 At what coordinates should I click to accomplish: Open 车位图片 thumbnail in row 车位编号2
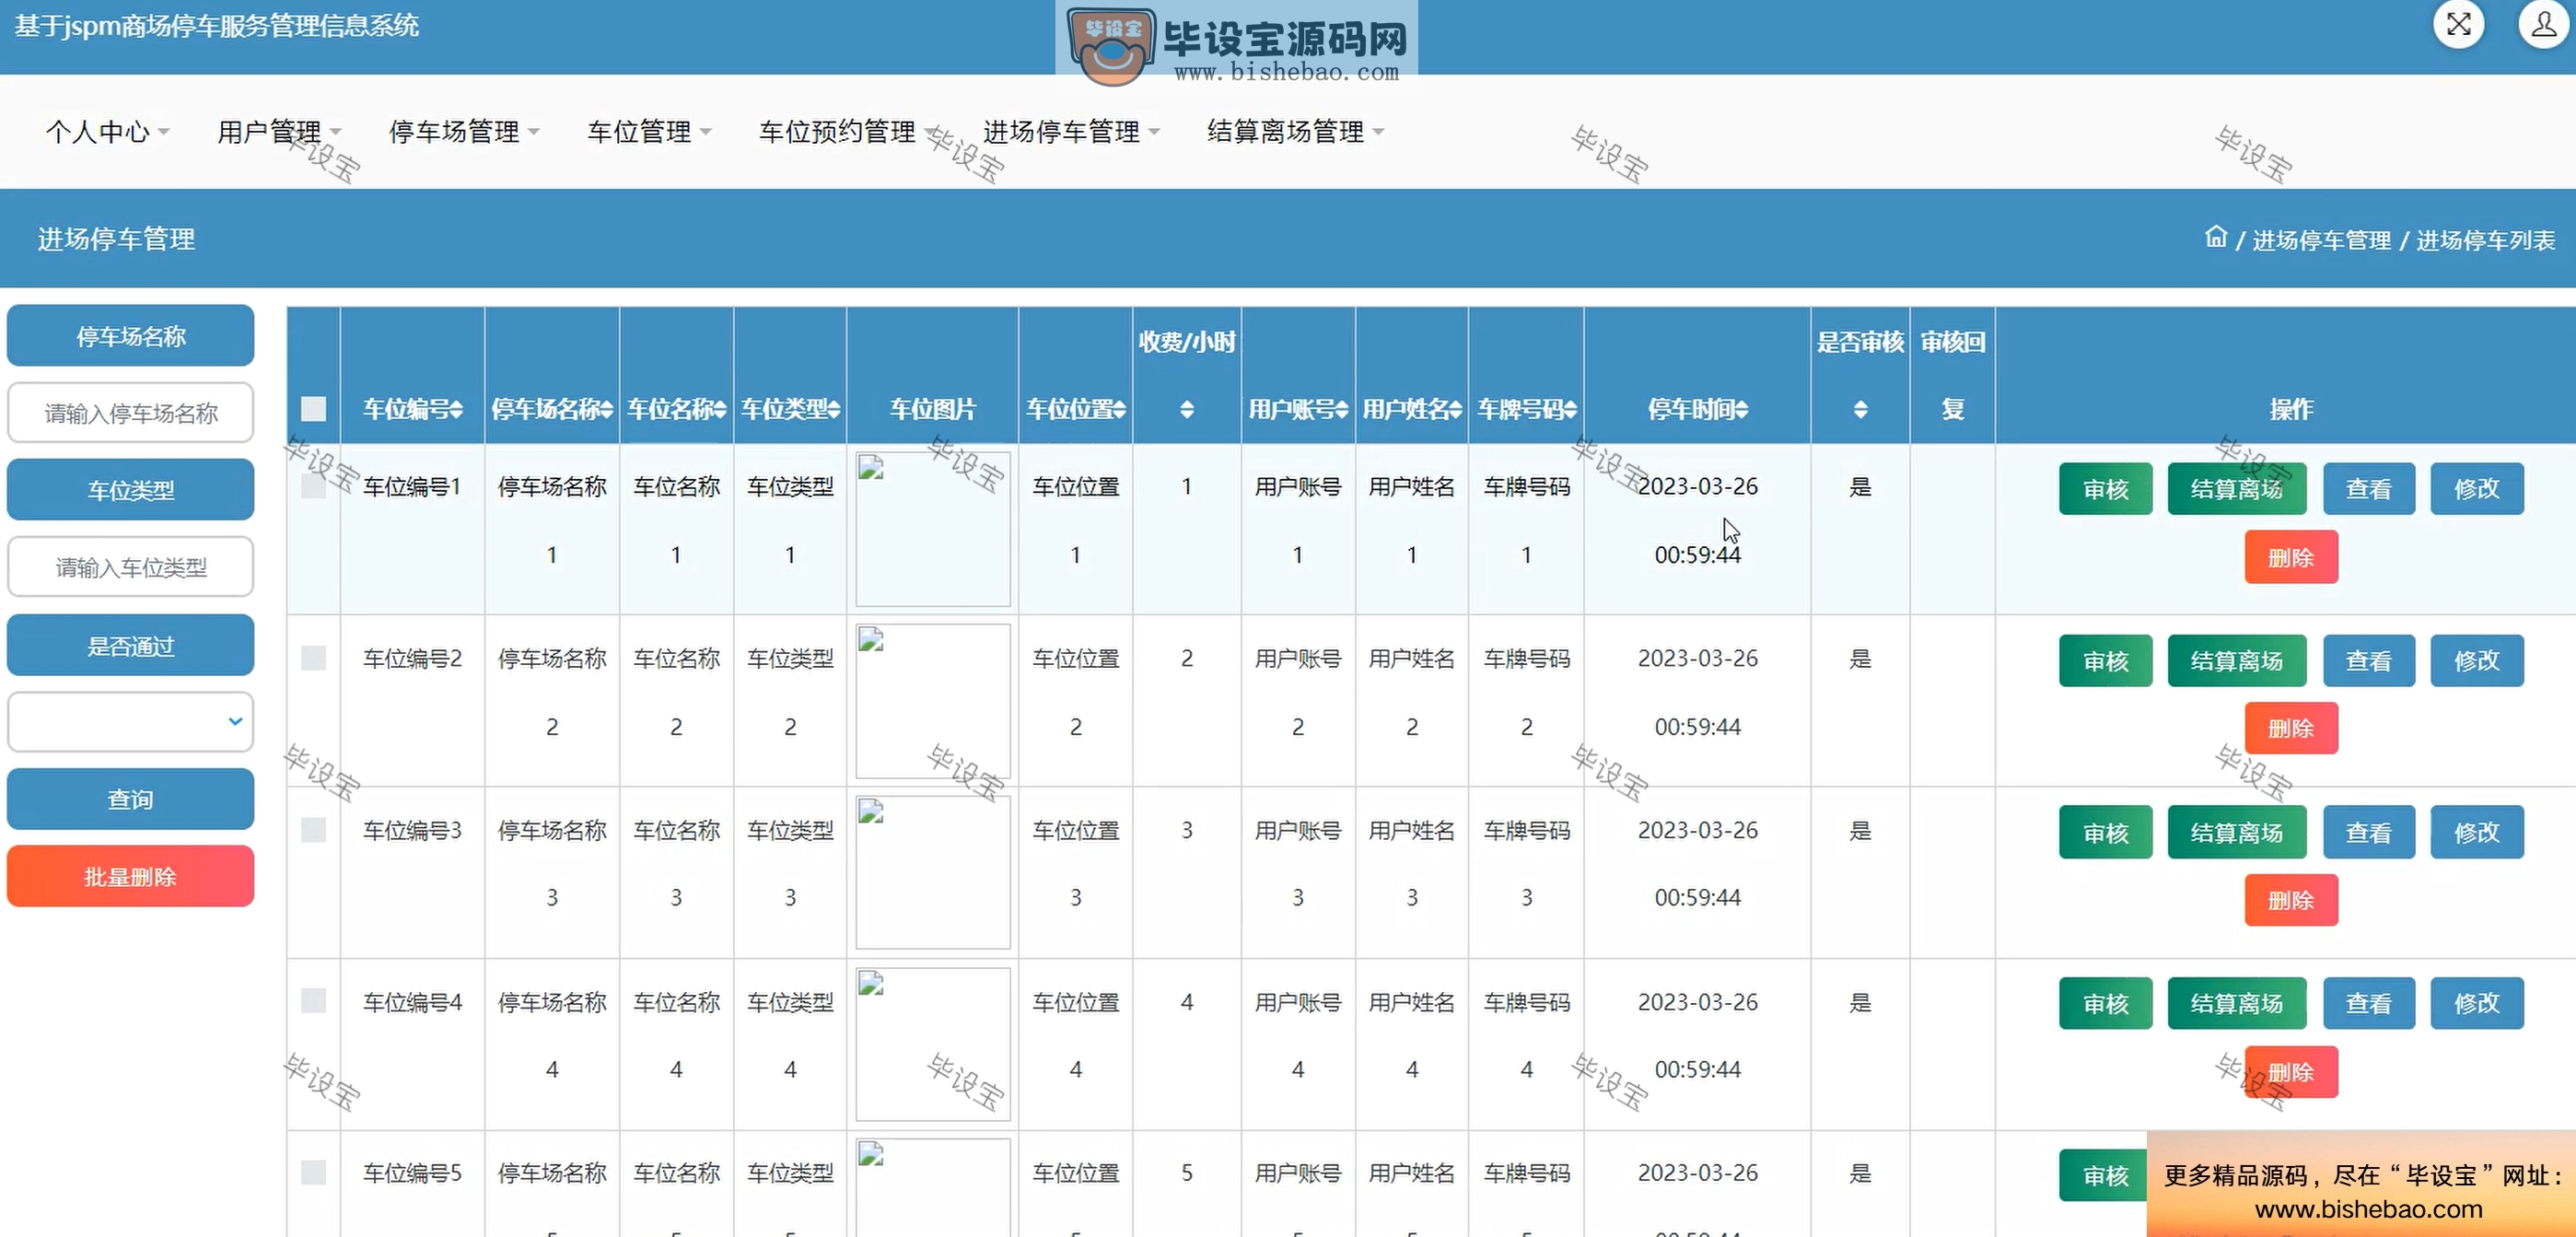click(932, 701)
